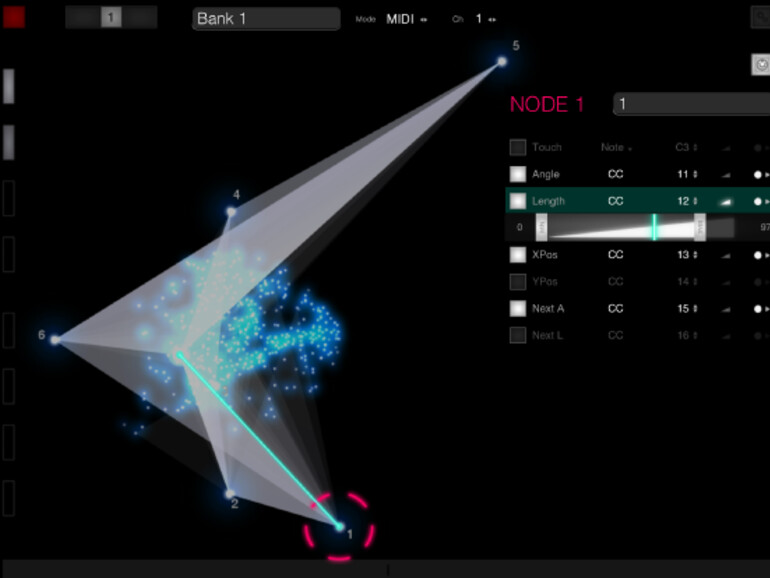Disable the XPos parameter checkbox

518,254
